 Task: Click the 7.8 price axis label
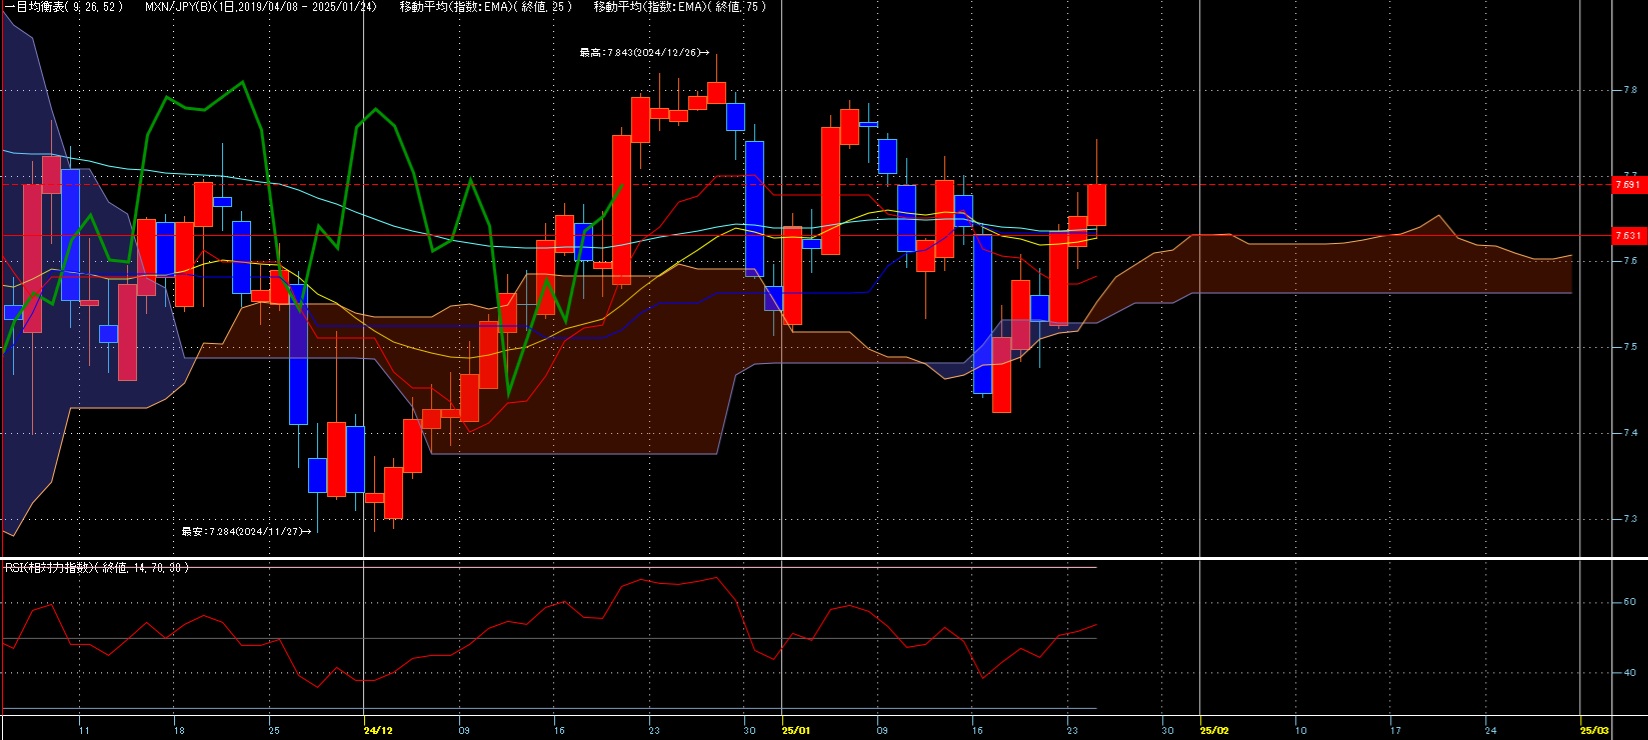[x=1630, y=90]
